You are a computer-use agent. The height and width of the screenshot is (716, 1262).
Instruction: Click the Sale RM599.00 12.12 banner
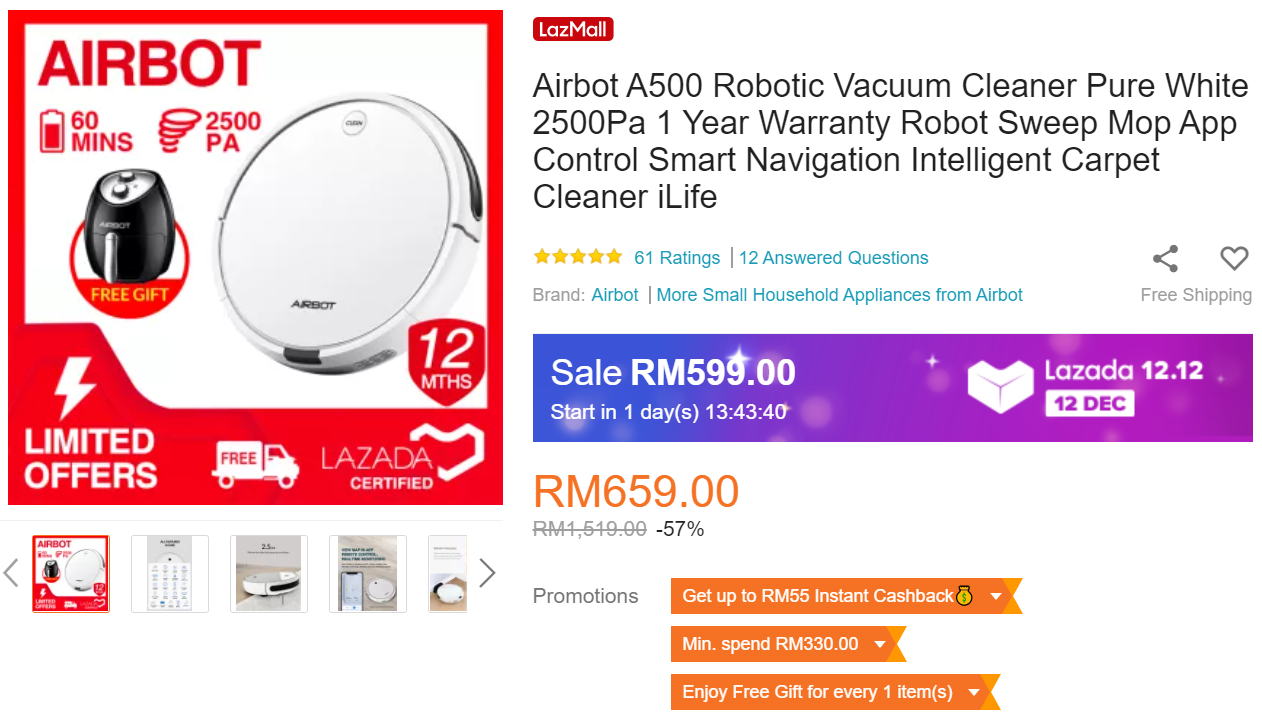pos(892,388)
